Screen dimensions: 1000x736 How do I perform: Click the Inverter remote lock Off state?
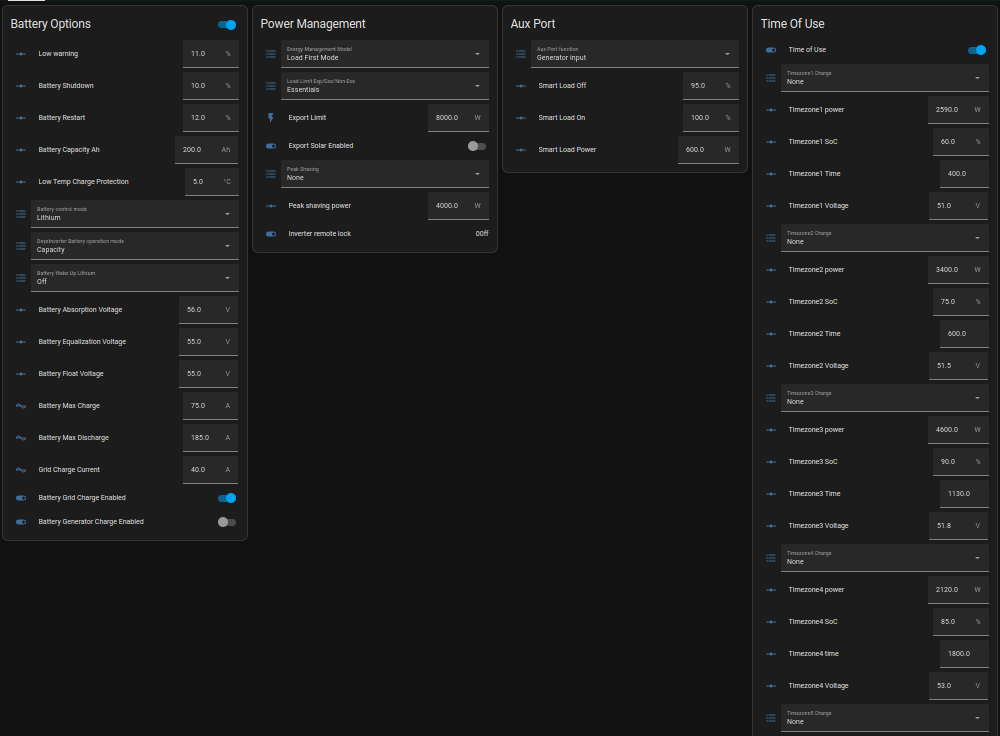pos(482,234)
